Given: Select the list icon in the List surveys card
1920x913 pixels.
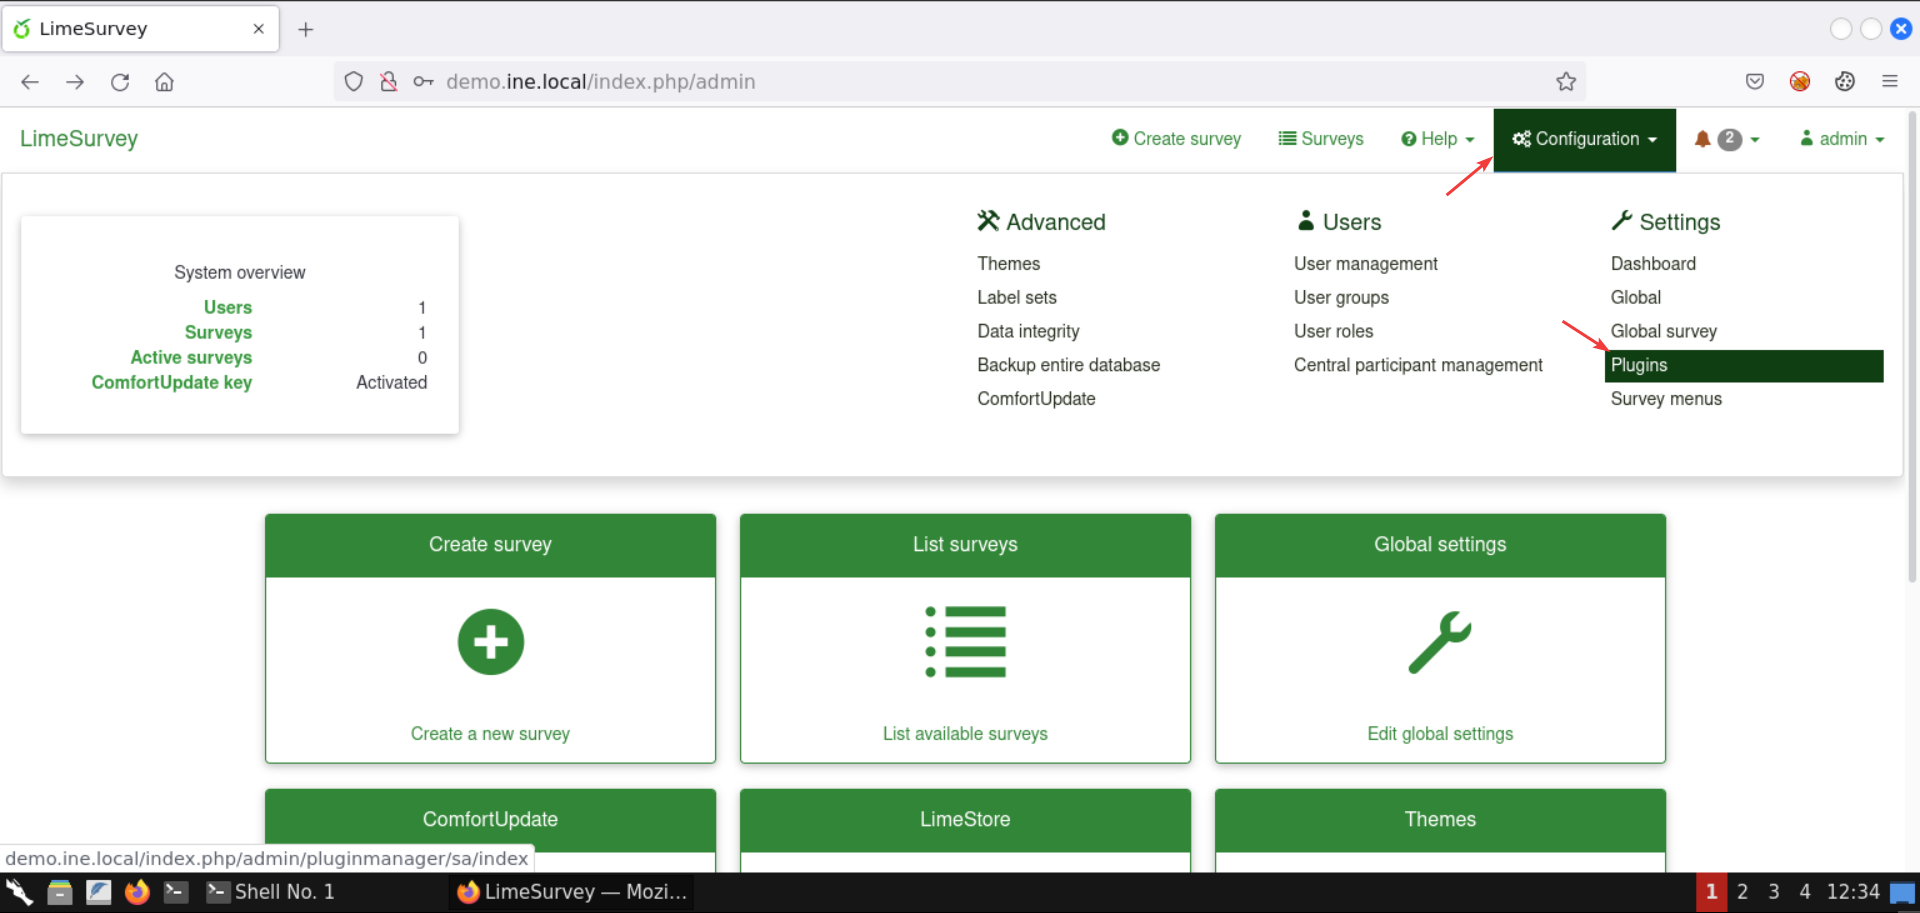Looking at the screenshot, I should [964, 642].
